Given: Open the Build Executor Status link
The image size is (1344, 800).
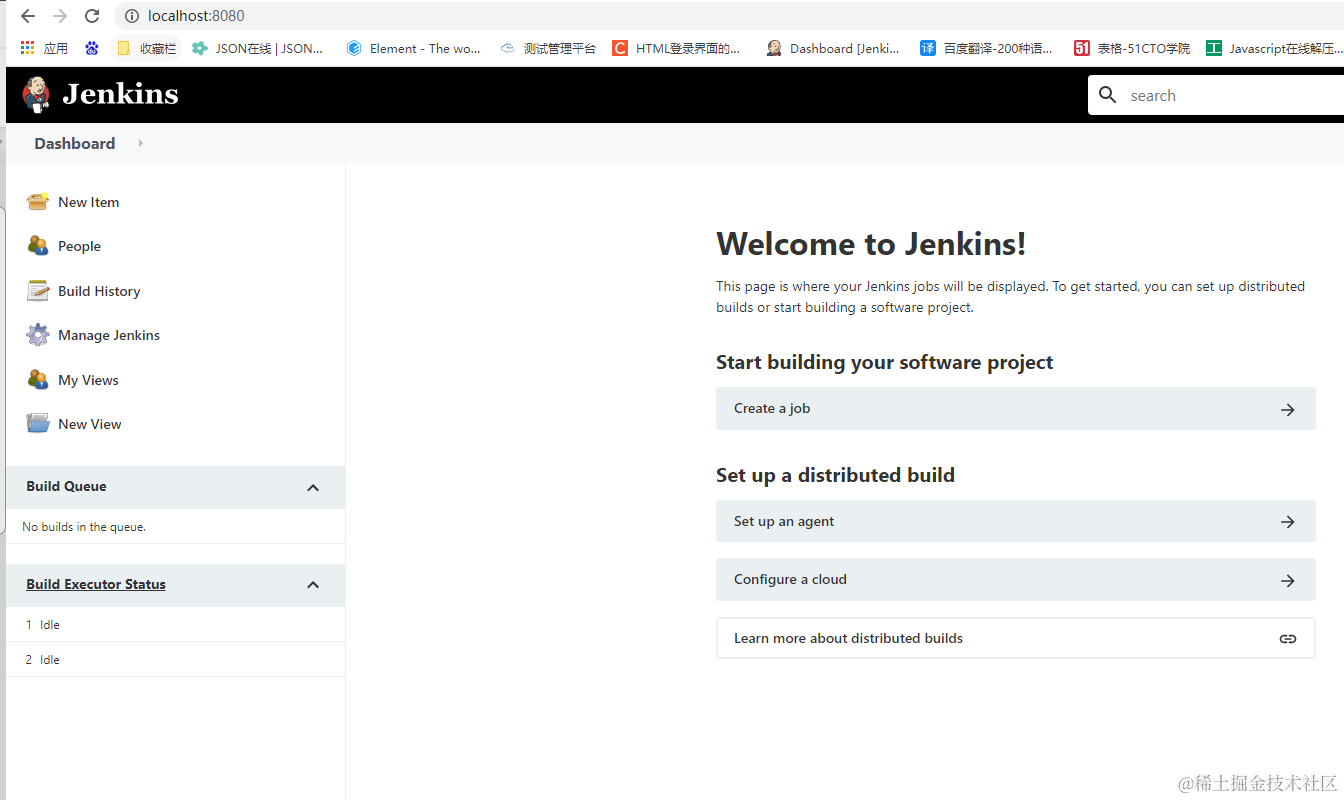Looking at the screenshot, I should pos(96,584).
